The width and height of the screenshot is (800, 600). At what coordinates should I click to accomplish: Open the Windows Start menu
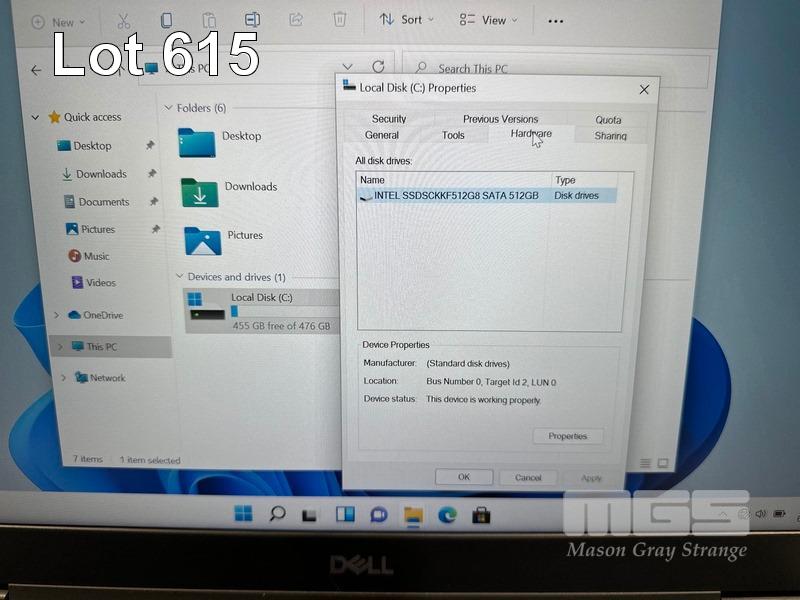(x=243, y=514)
